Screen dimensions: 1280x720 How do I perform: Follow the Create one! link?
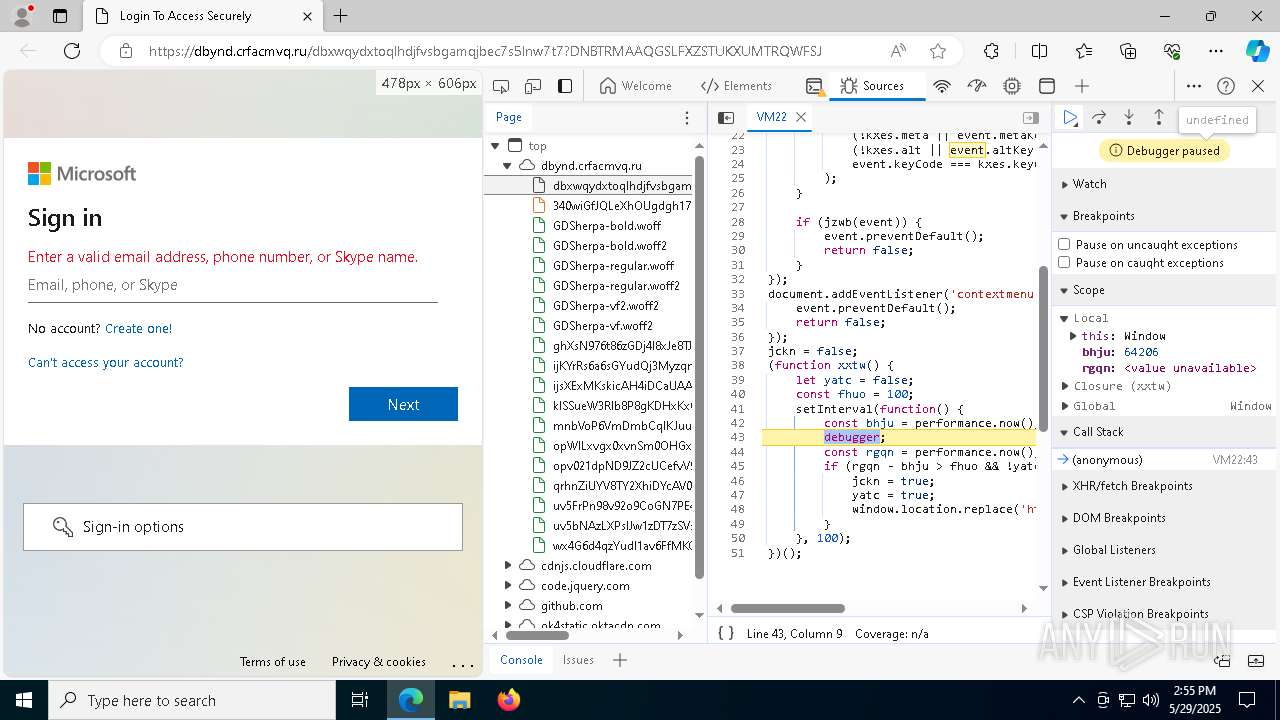[x=138, y=328]
